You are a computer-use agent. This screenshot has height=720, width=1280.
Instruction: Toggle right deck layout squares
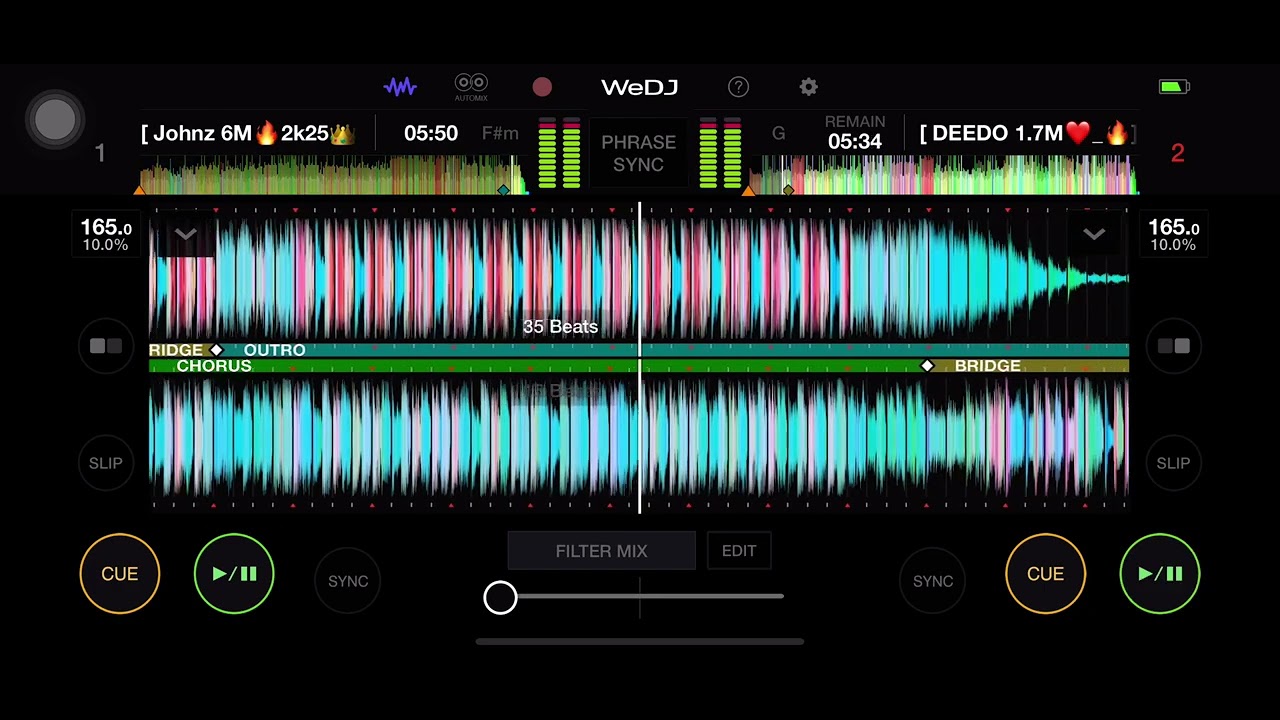pos(1173,346)
